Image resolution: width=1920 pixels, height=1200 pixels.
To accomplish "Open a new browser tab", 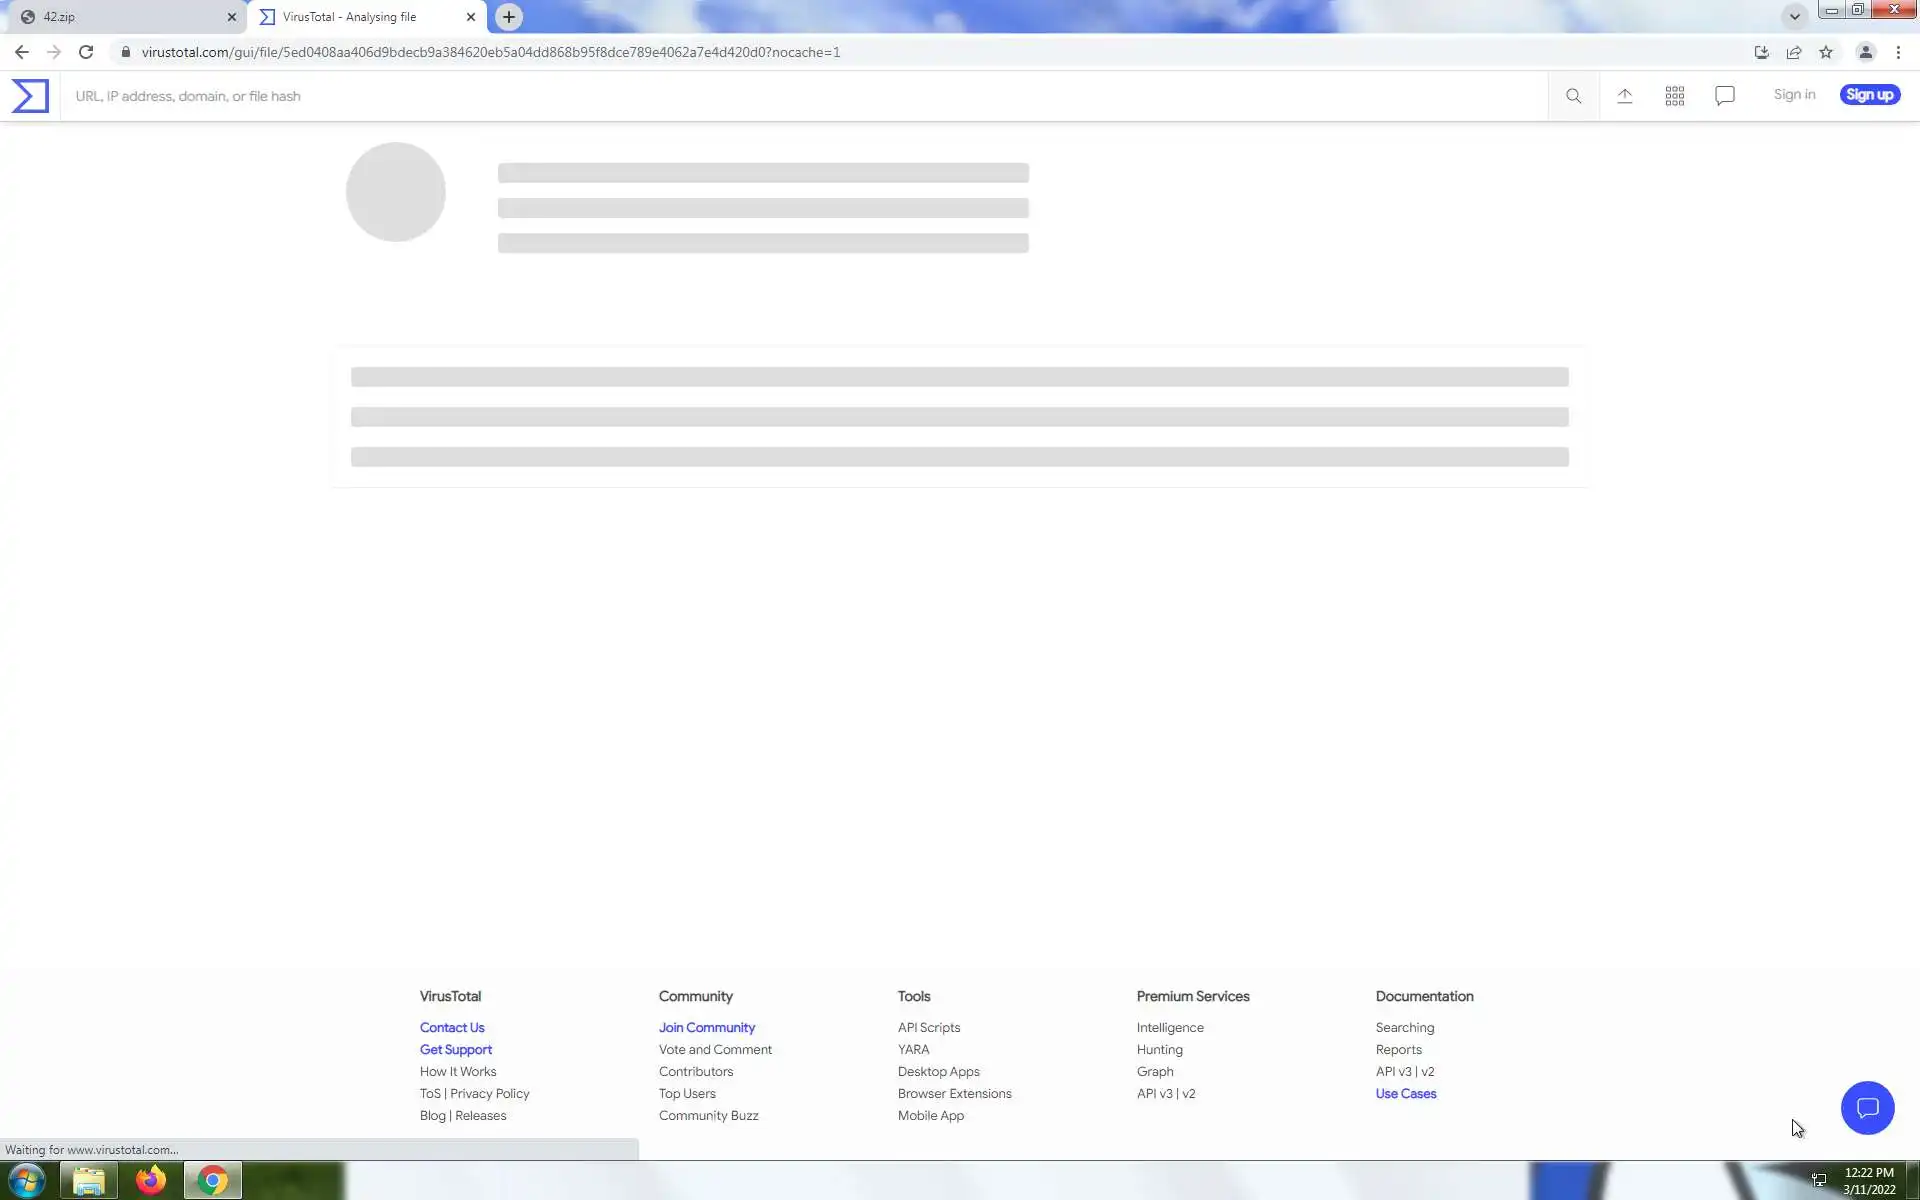I will coord(509,17).
